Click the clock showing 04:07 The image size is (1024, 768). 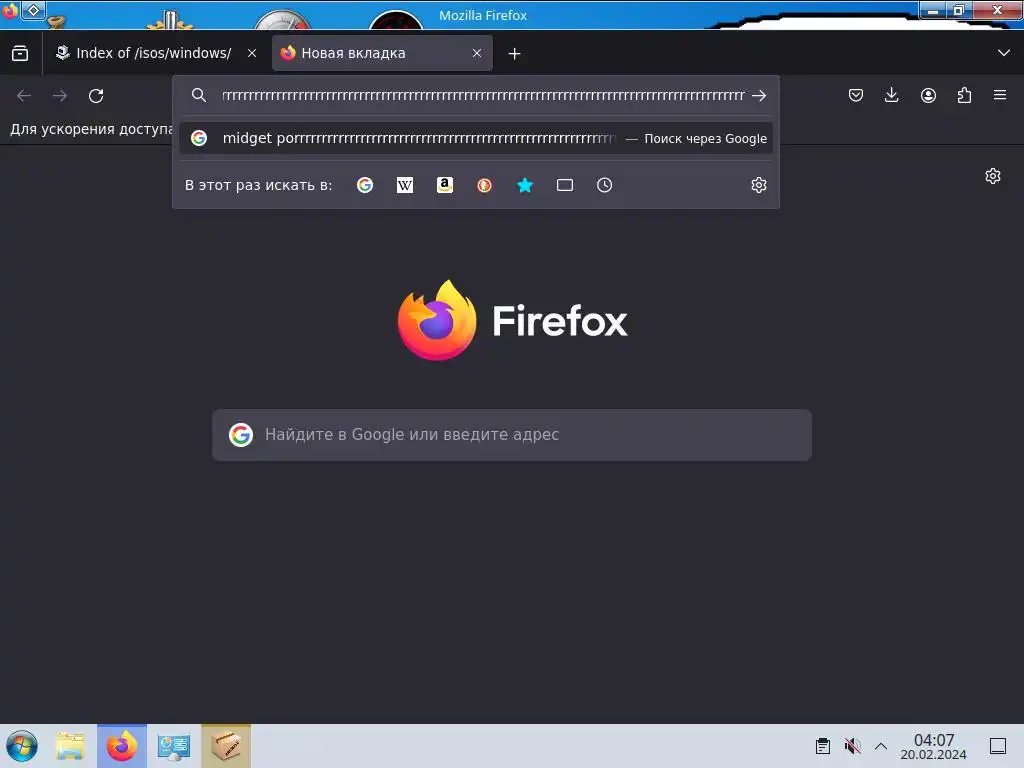pos(933,746)
